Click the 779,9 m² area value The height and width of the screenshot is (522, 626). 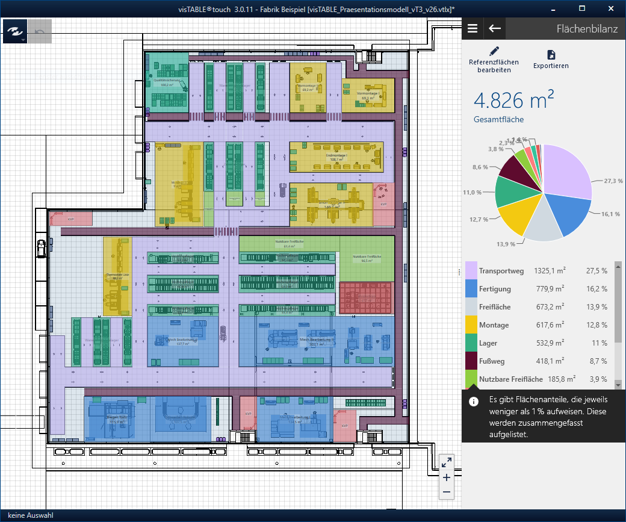(x=550, y=289)
